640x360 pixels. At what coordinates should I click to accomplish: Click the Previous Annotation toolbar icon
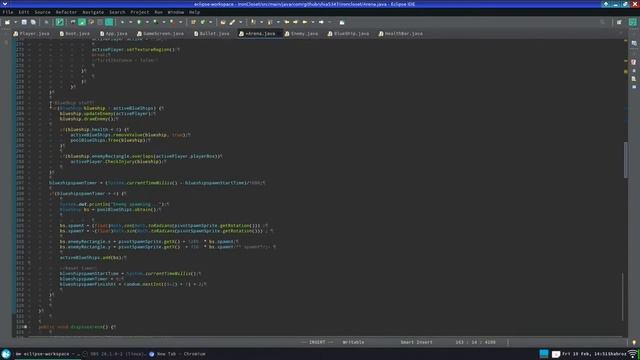click(270, 22)
